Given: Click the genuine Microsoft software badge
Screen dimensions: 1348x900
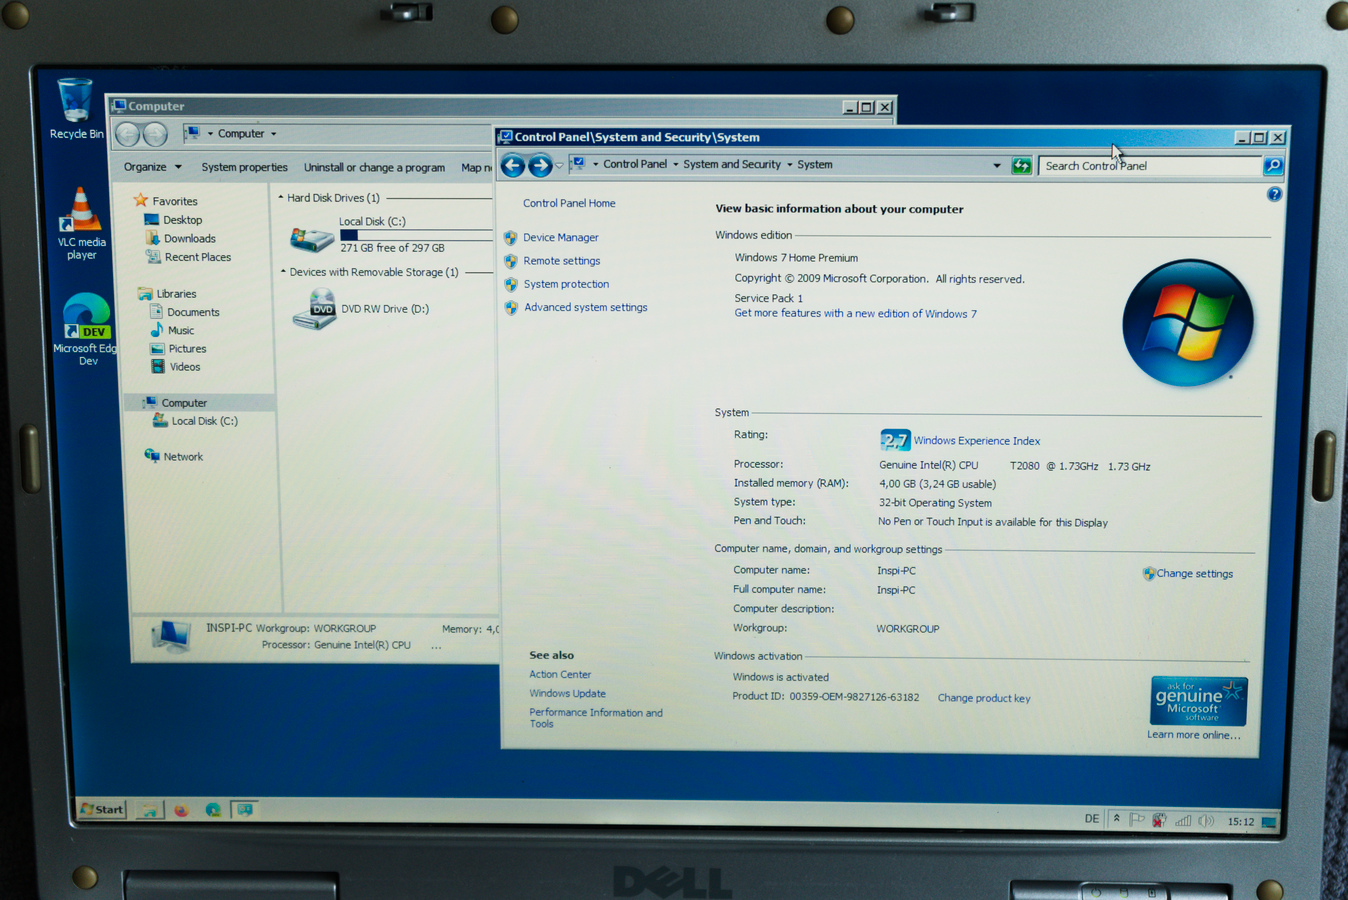Looking at the screenshot, I should coord(1198,701).
